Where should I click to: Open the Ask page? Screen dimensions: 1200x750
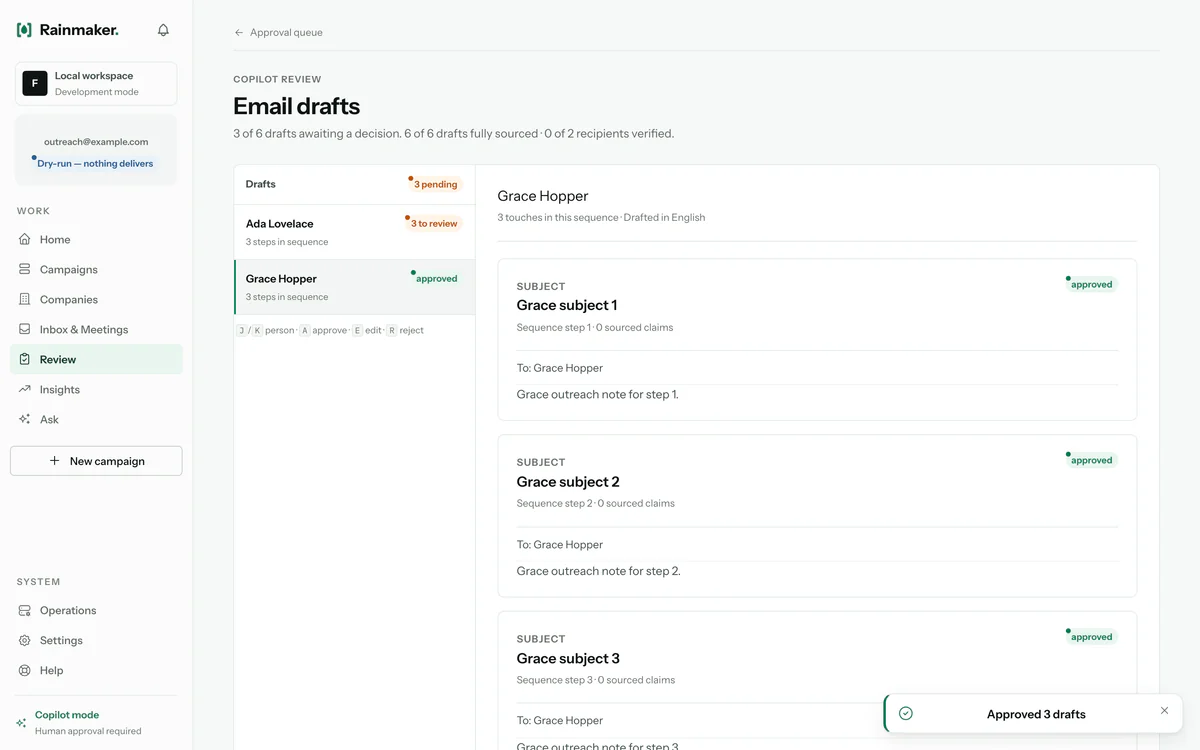[x=96, y=419]
